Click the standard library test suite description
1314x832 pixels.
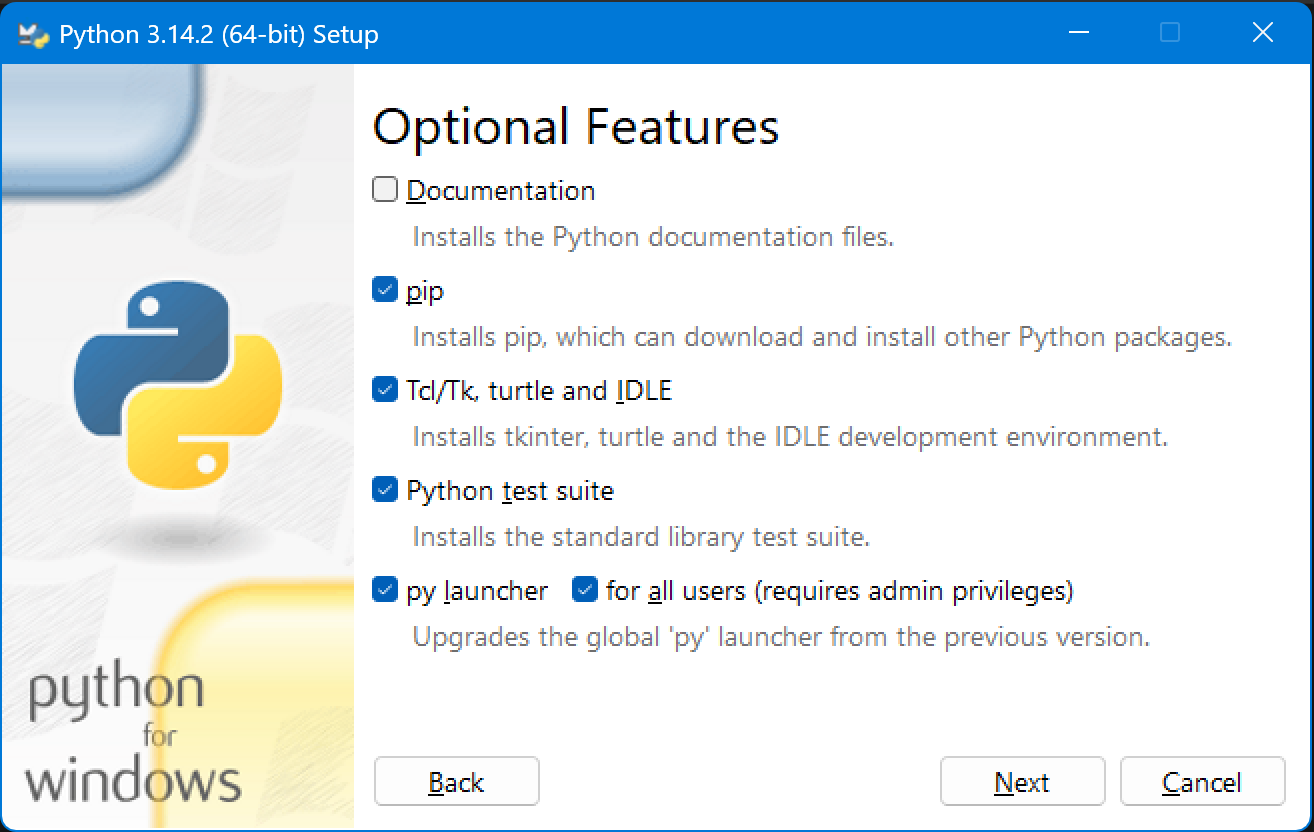click(x=641, y=537)
